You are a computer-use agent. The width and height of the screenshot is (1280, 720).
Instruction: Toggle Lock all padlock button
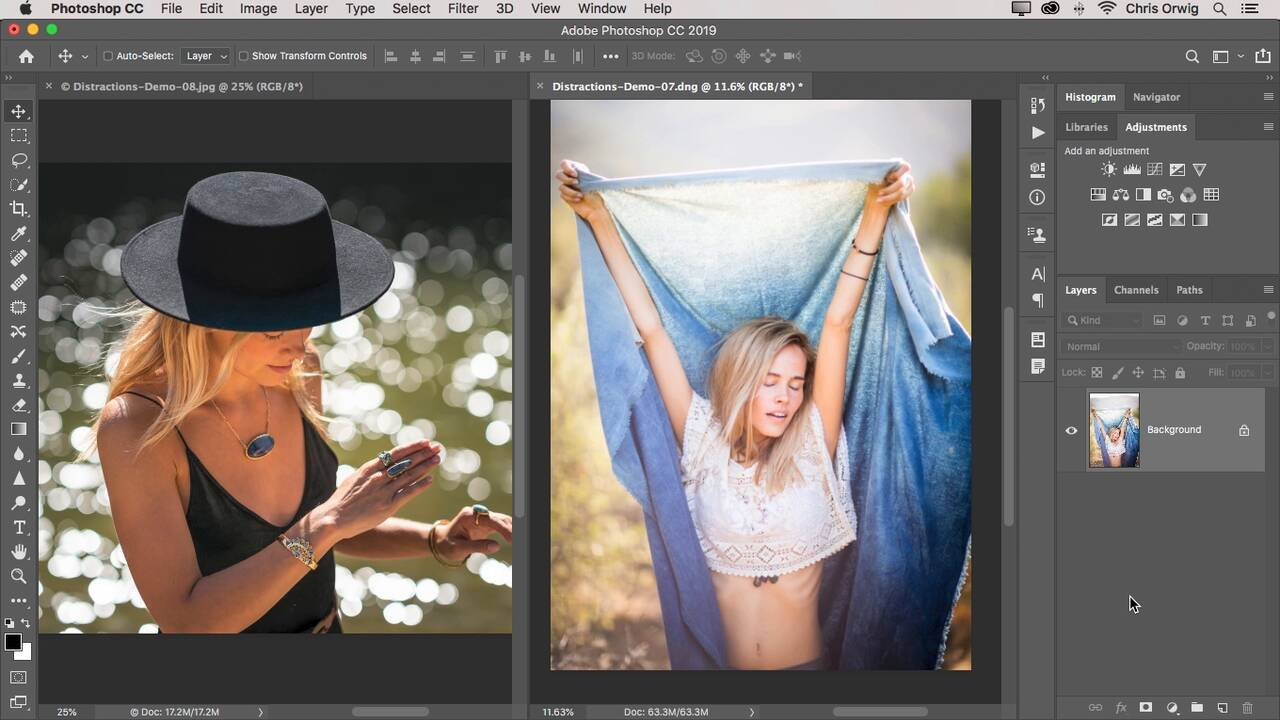click(1180, 373)
